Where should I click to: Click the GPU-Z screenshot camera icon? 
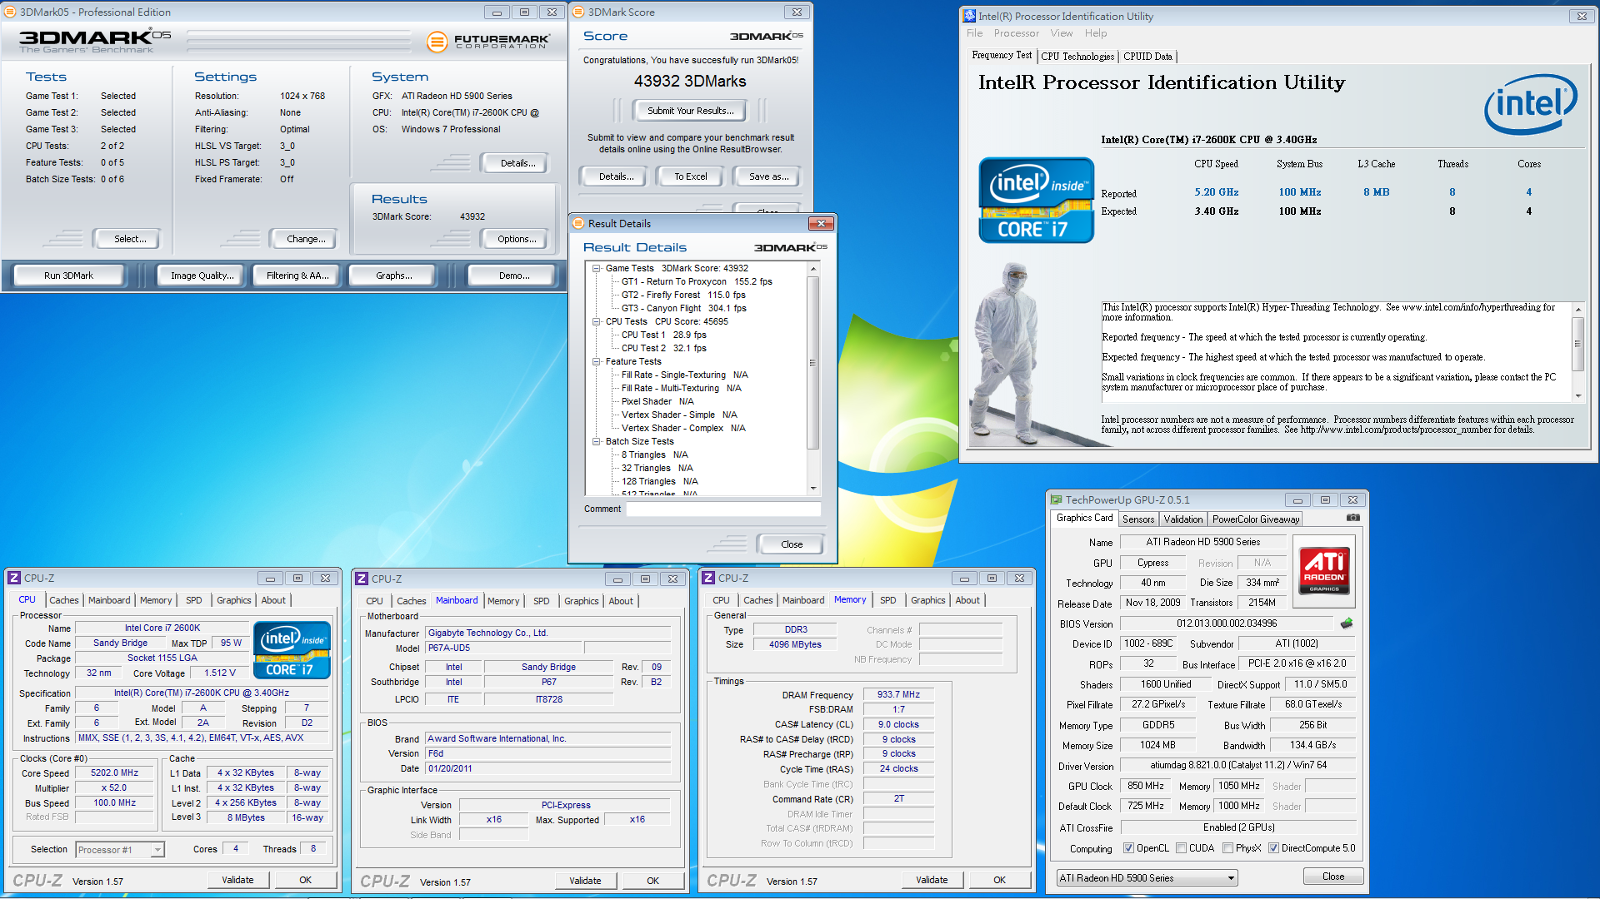pos(1353,518)
